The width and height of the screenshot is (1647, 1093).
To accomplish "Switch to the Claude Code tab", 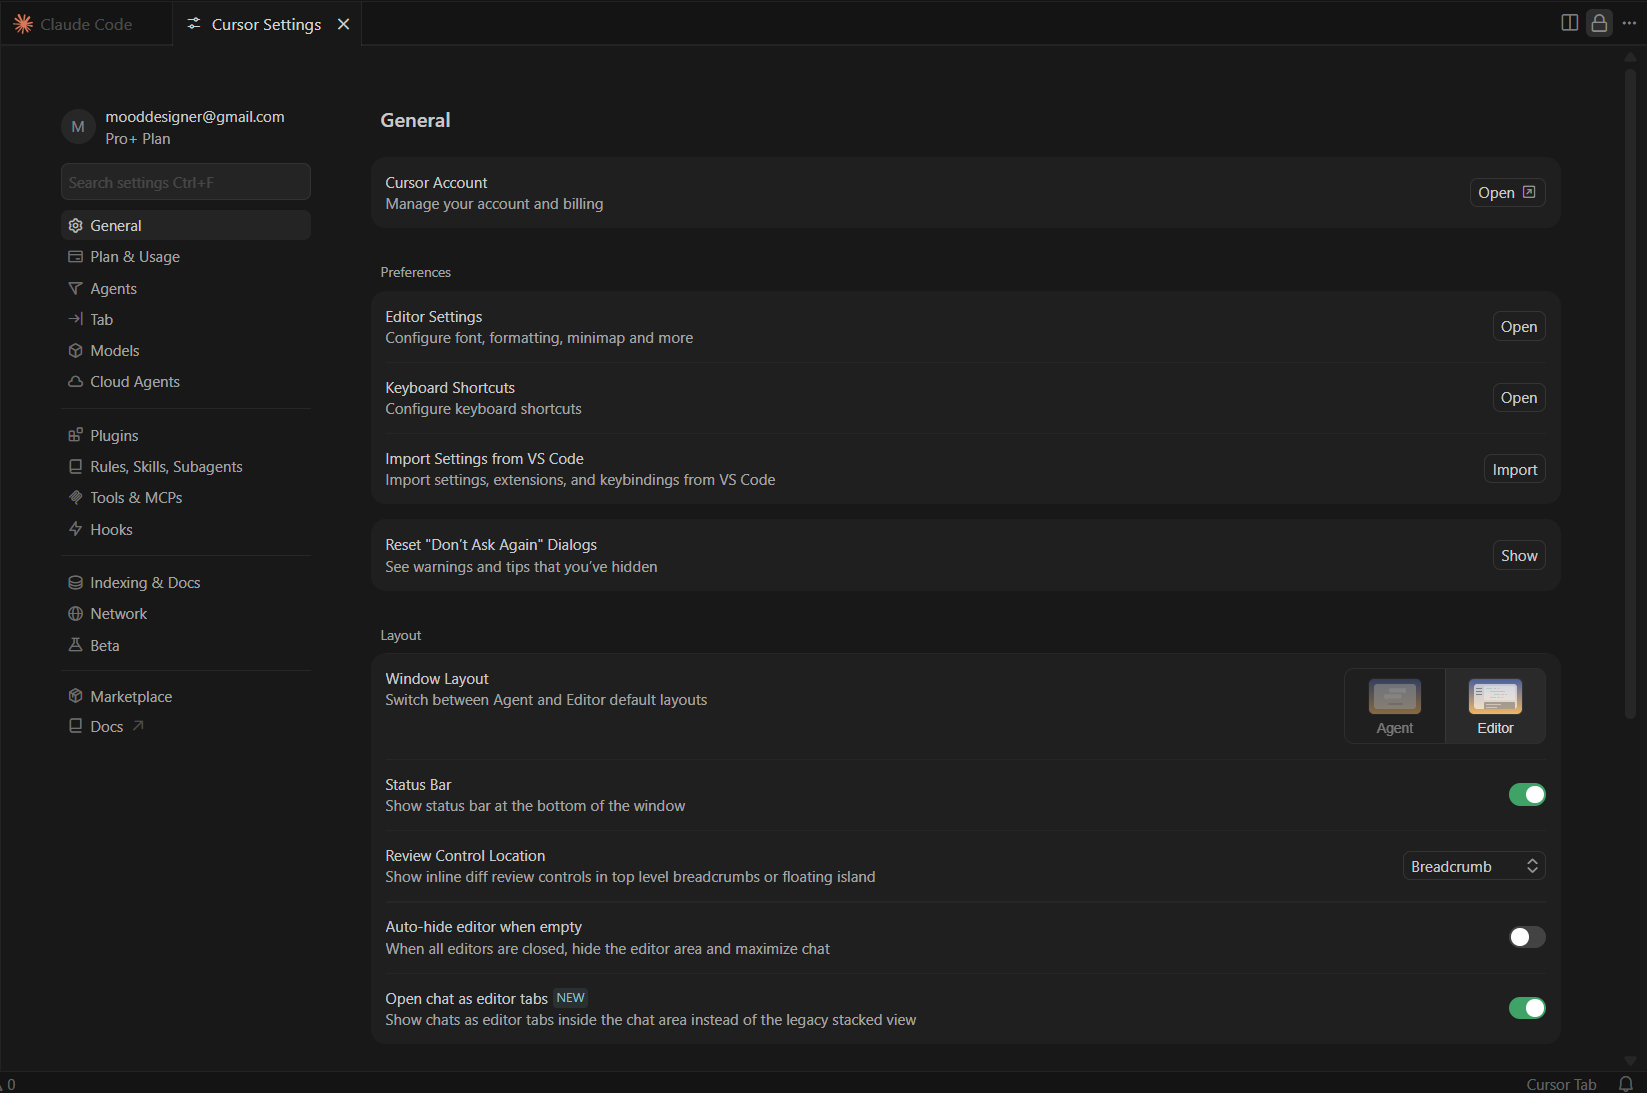I will 86,24.
